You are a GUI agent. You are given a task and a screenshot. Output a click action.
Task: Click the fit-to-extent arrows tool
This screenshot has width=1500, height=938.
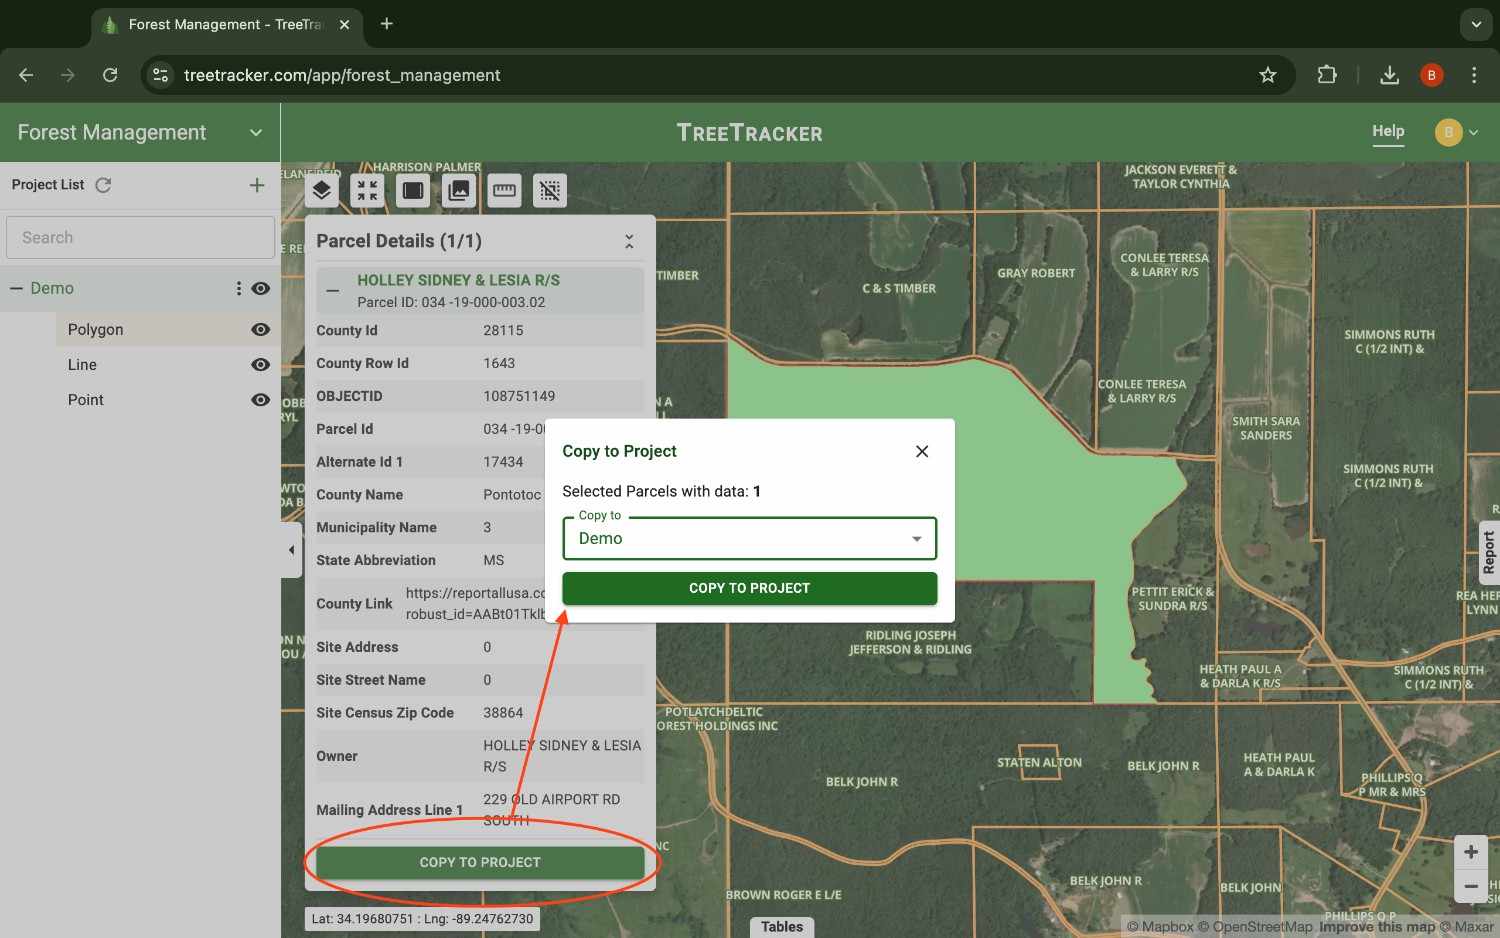367,190
